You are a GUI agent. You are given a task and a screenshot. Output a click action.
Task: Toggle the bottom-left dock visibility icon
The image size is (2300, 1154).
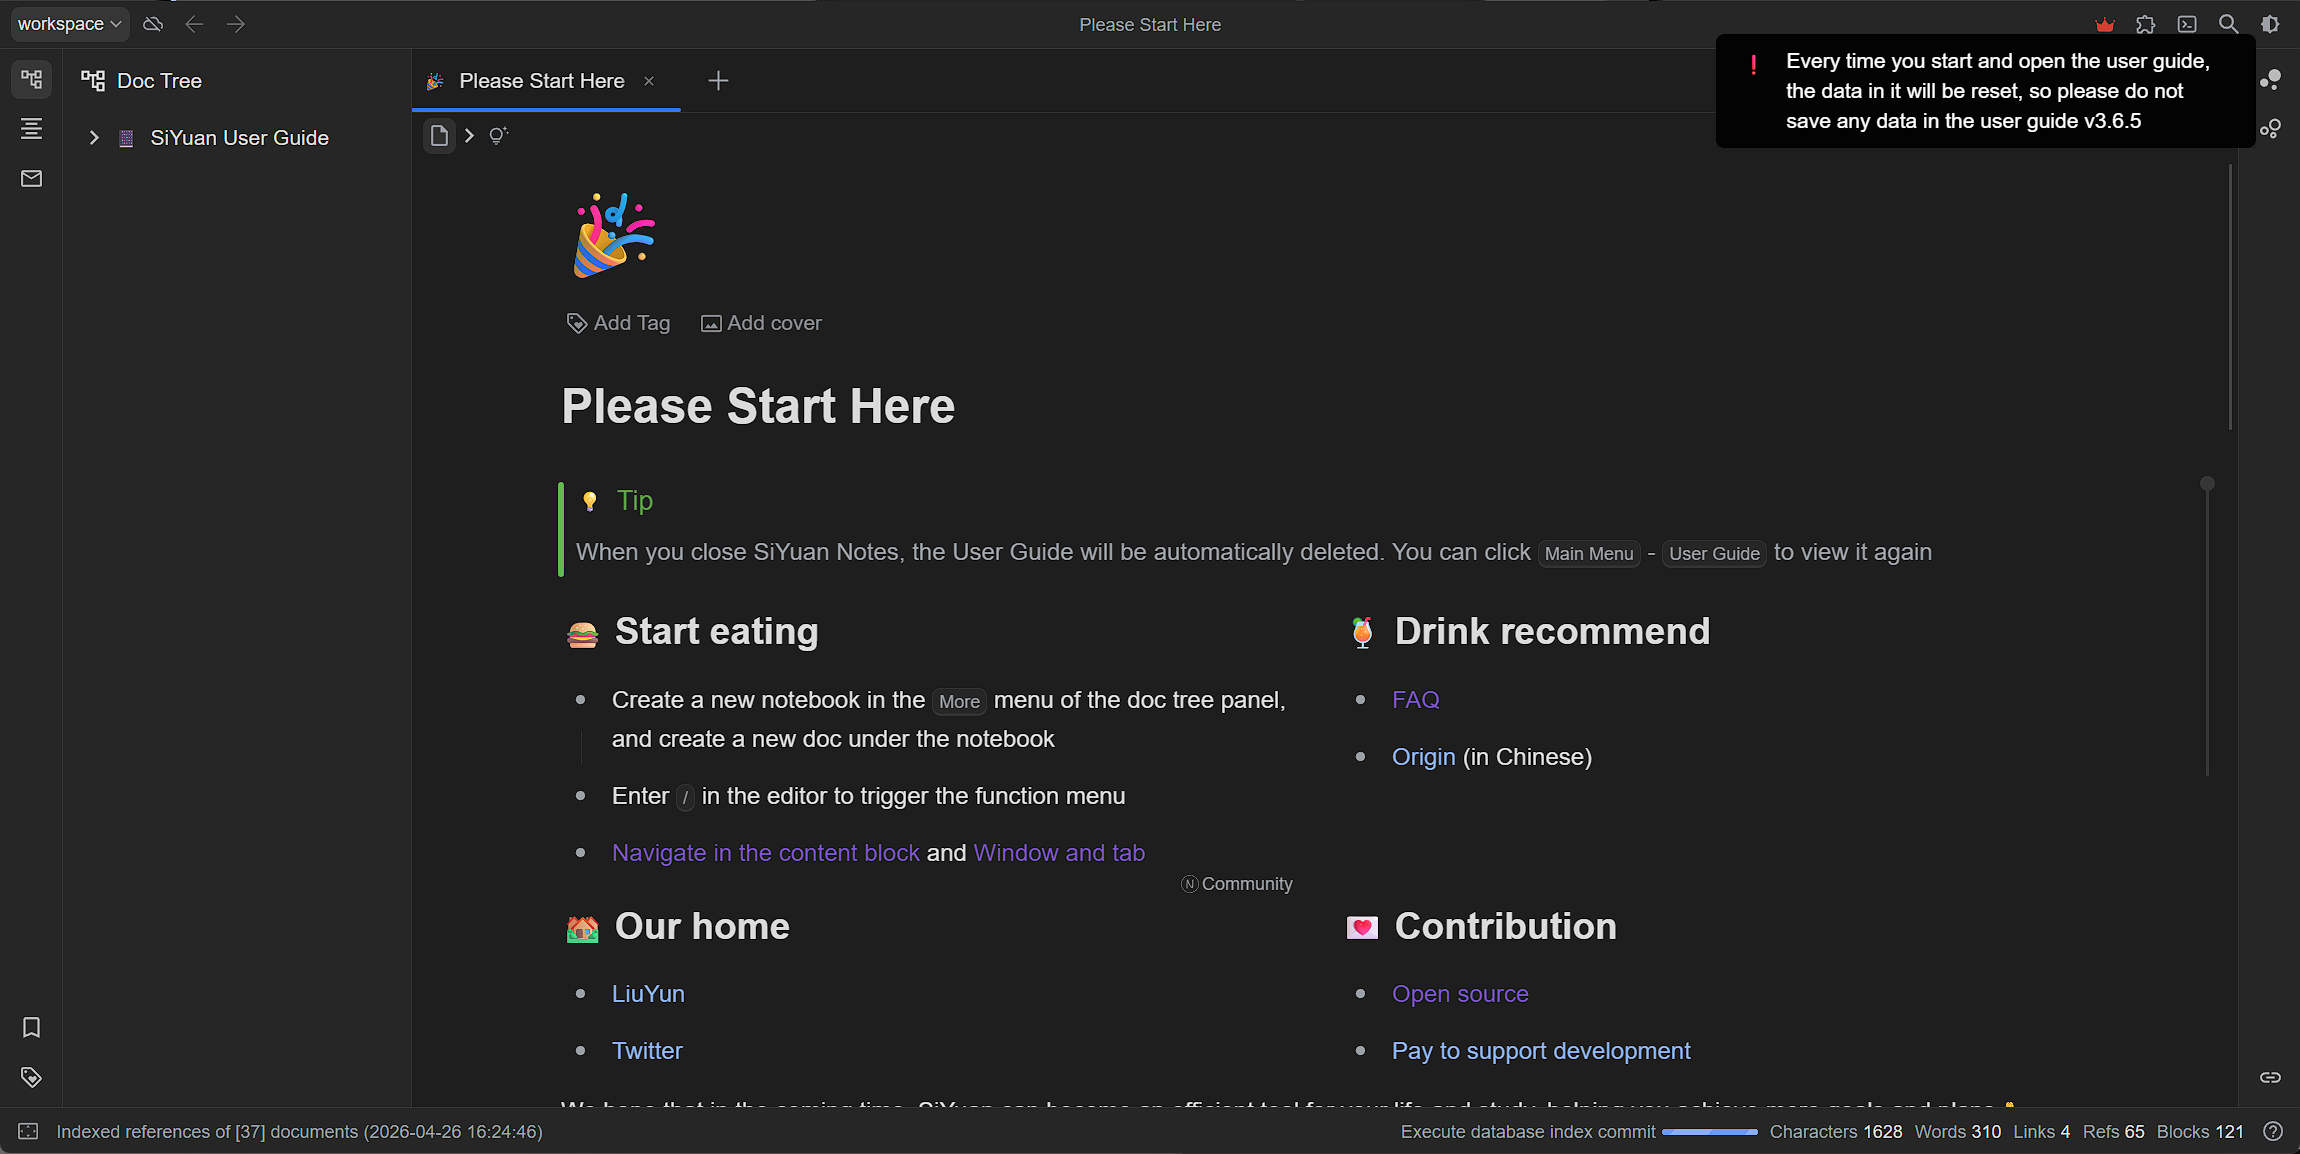28,1131
